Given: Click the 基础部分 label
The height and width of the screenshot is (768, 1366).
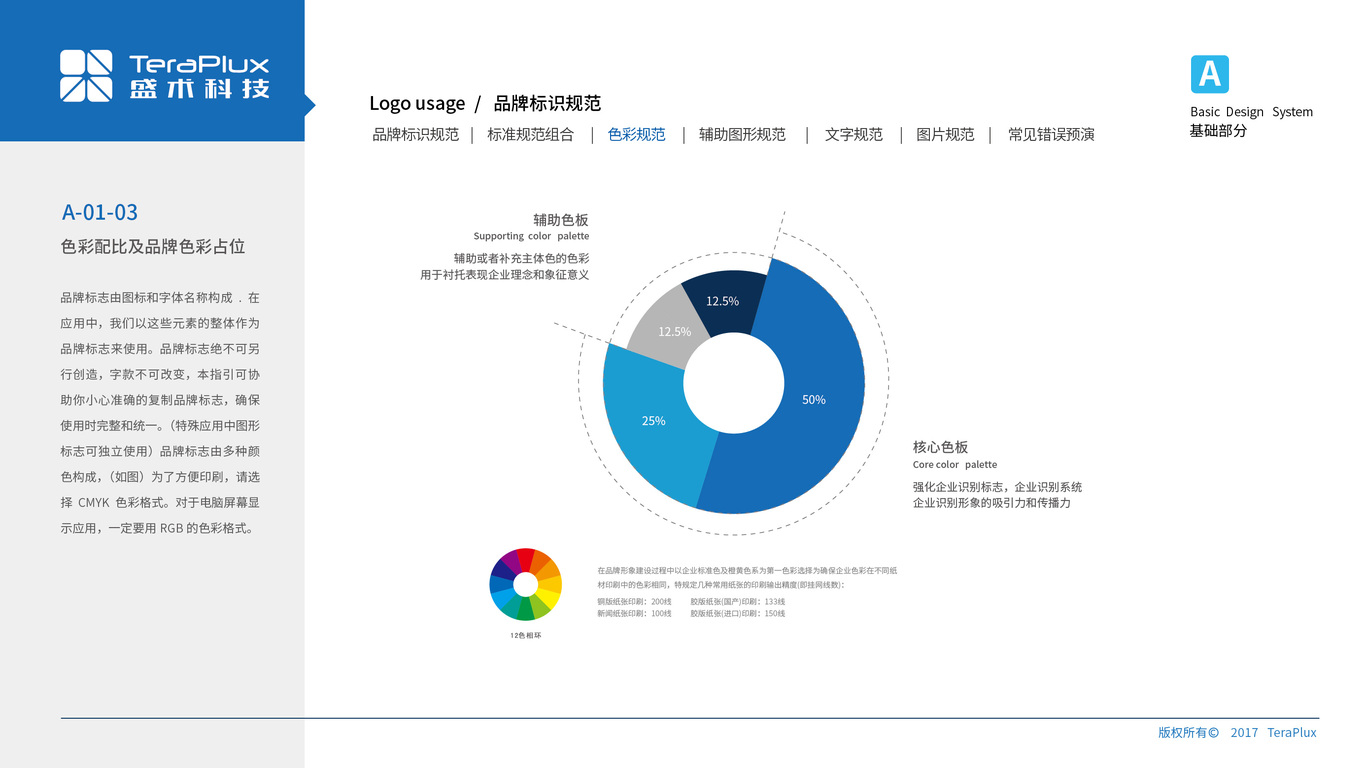Looking at the screenshot, I should point(1218,131).
